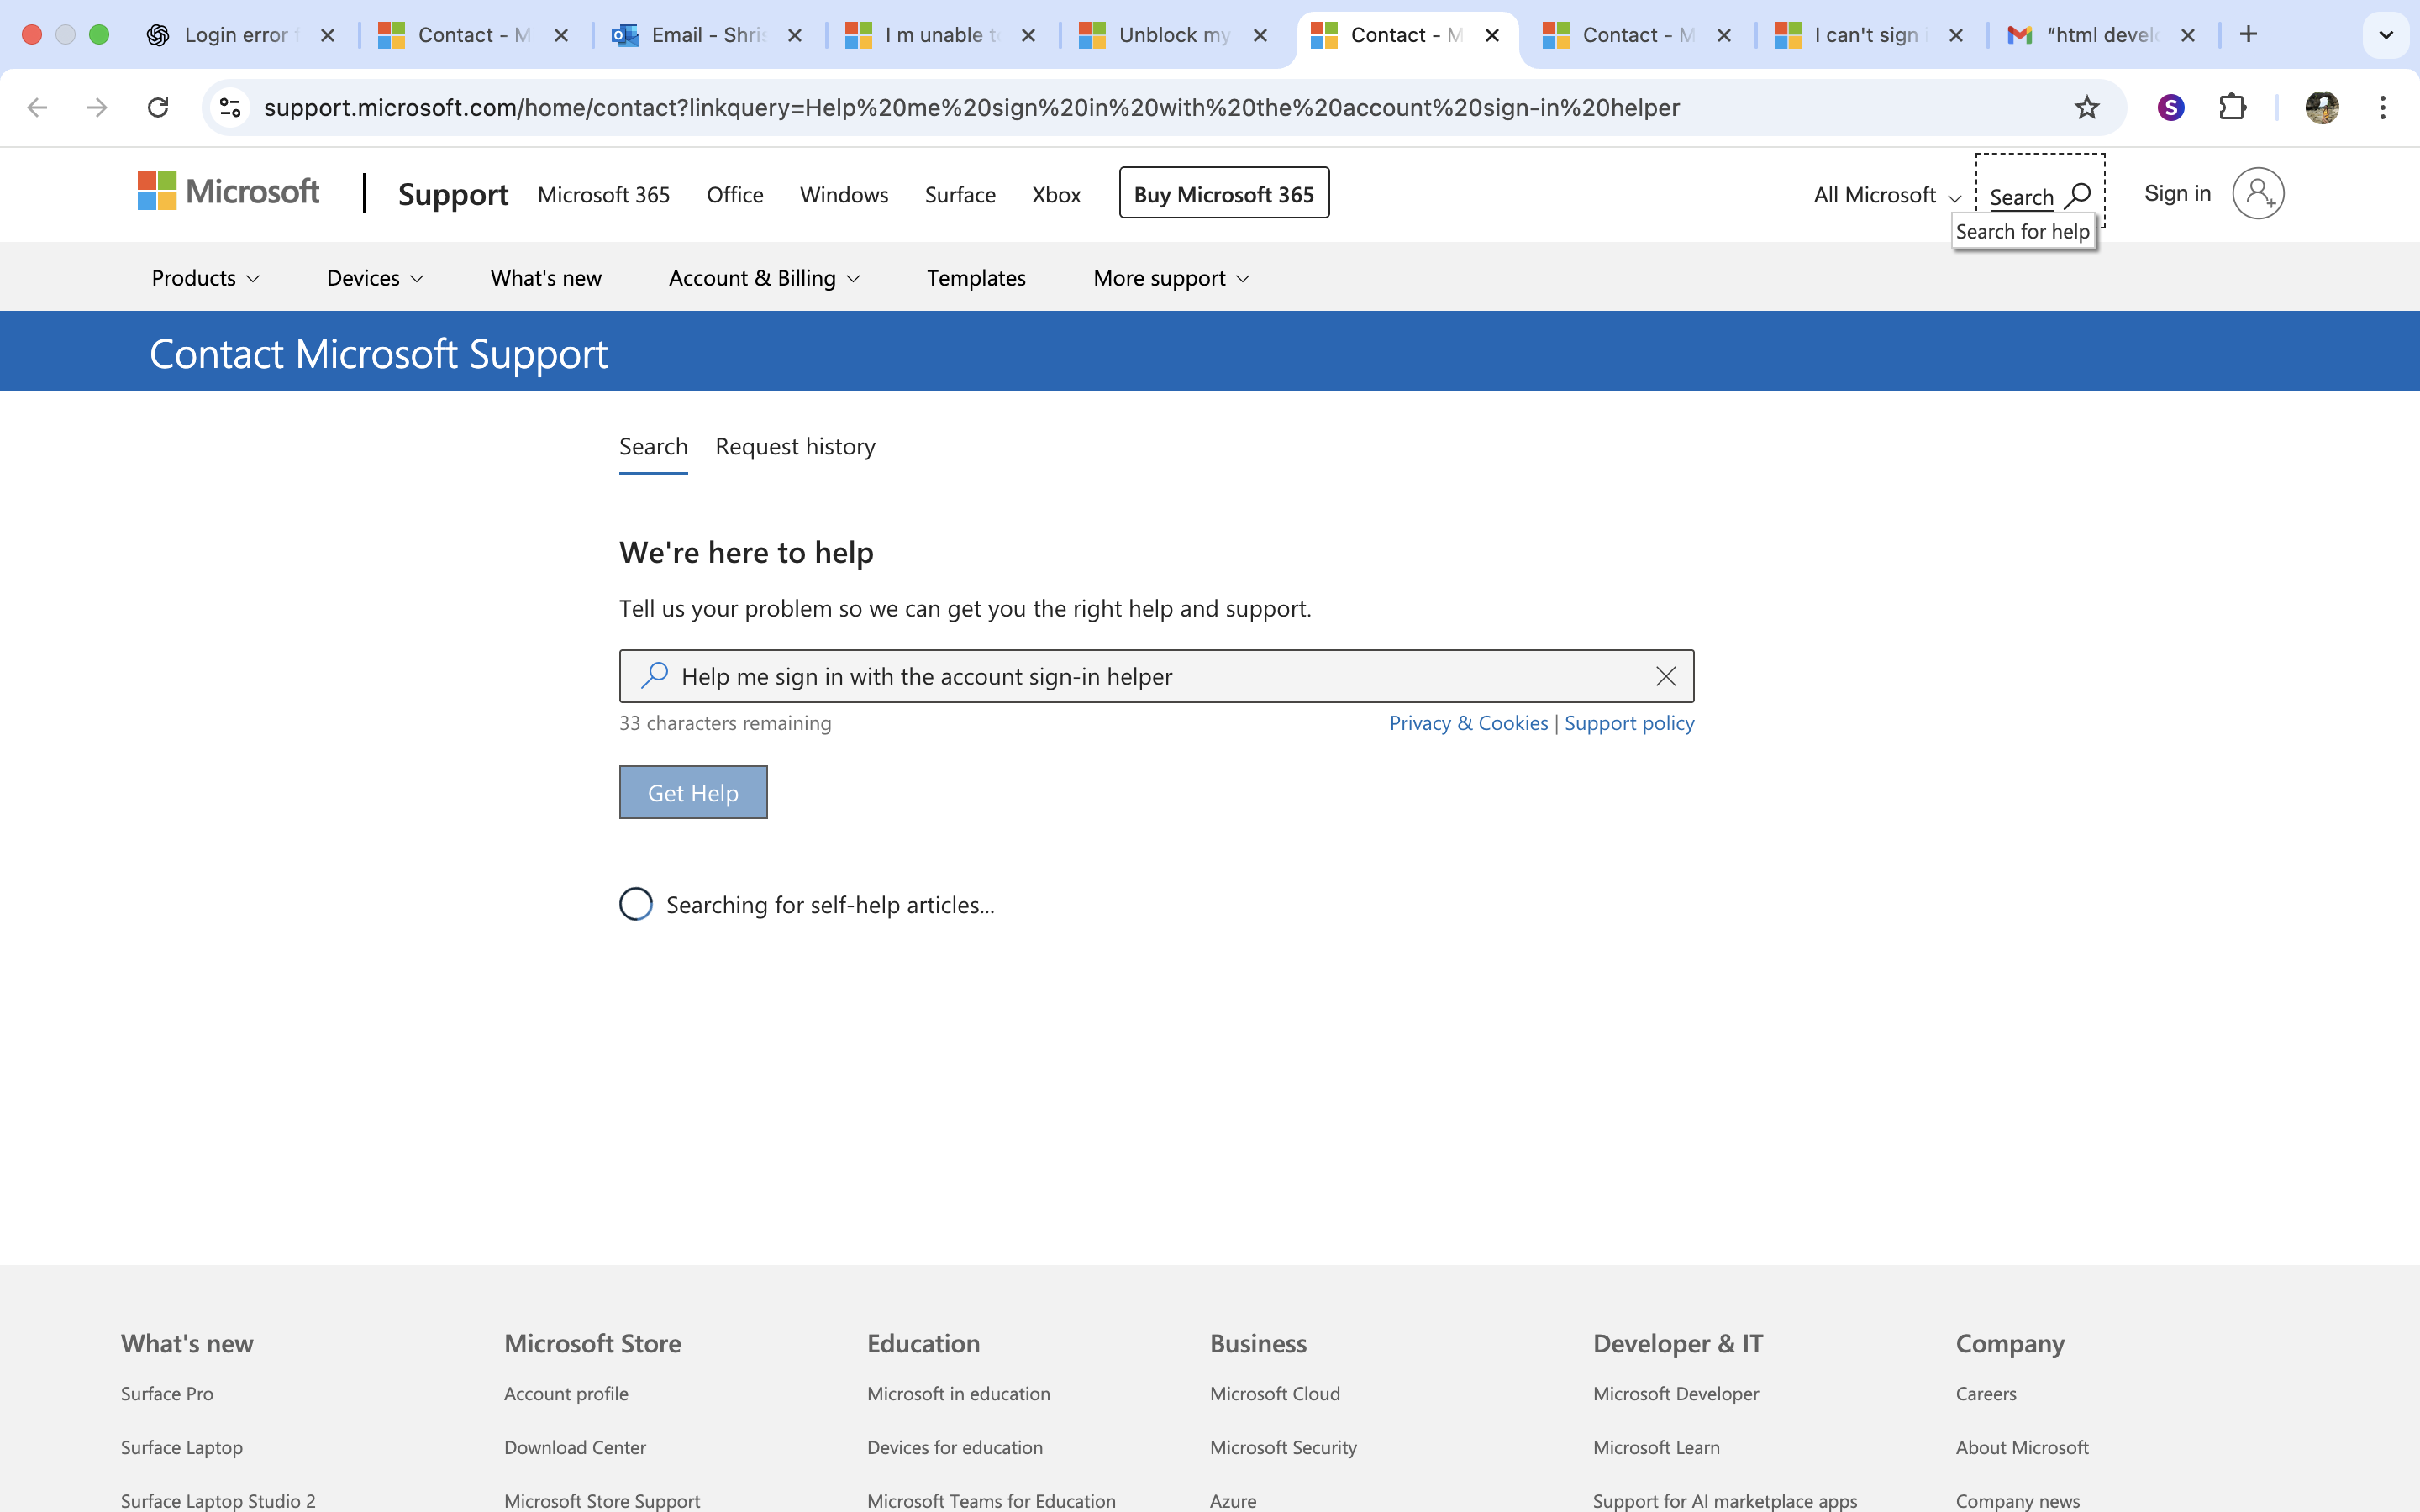Click the Sign in link

coord(2177,193)
